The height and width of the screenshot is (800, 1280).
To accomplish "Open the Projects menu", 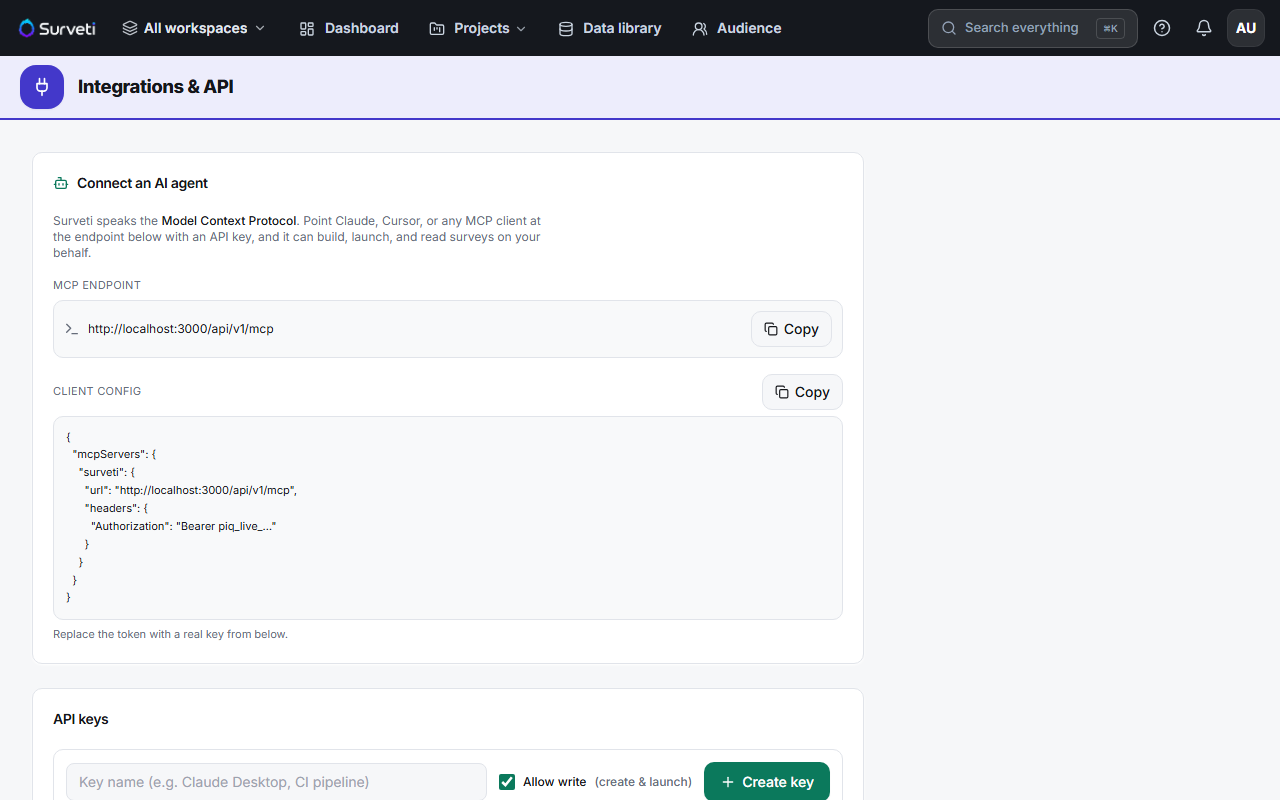I will (478, 28).
